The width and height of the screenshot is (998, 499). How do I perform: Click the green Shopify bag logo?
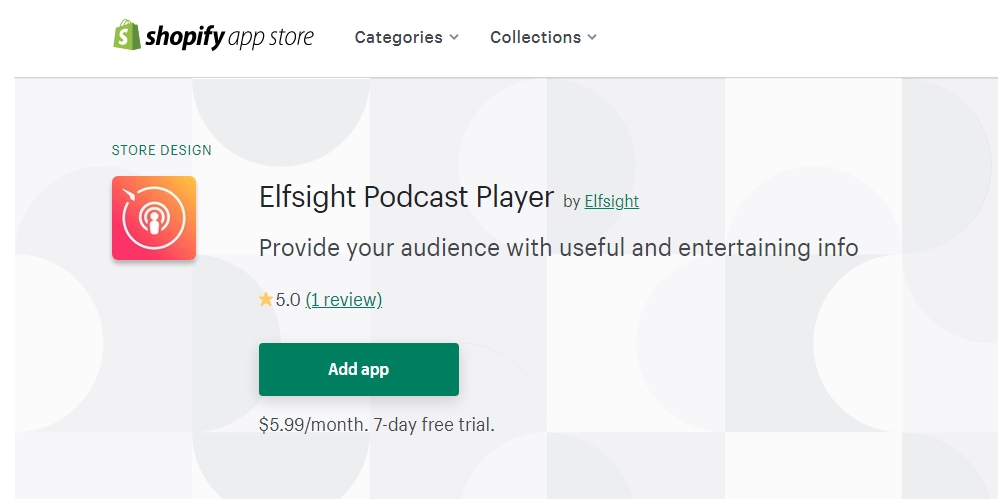coord(127,35)
